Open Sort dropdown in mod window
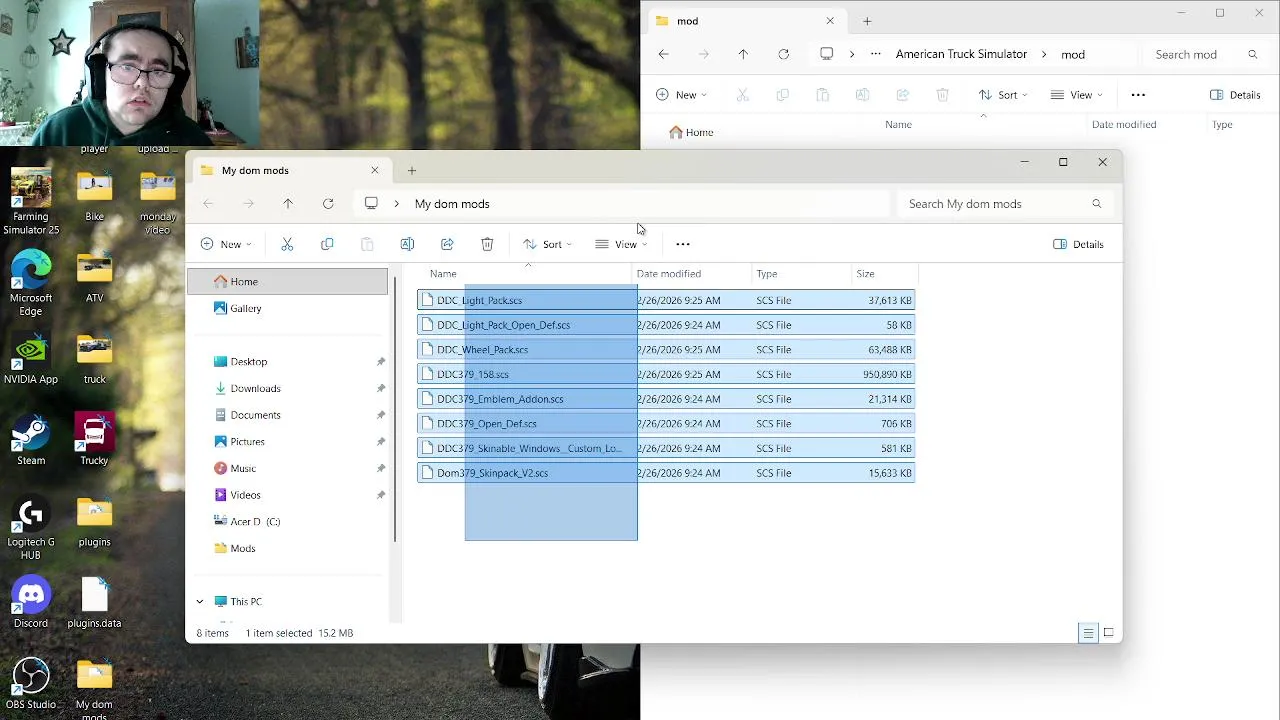 tap(1003, 95)
